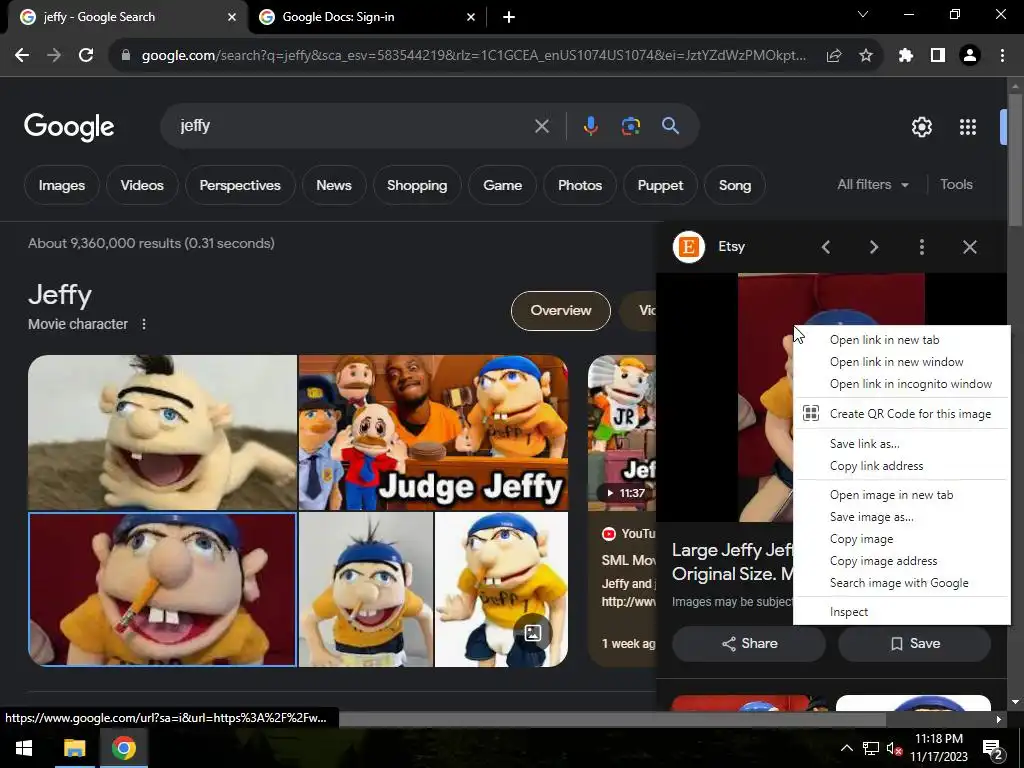Select the Song filter chip

pyautogui.click(x=735, y=185)
